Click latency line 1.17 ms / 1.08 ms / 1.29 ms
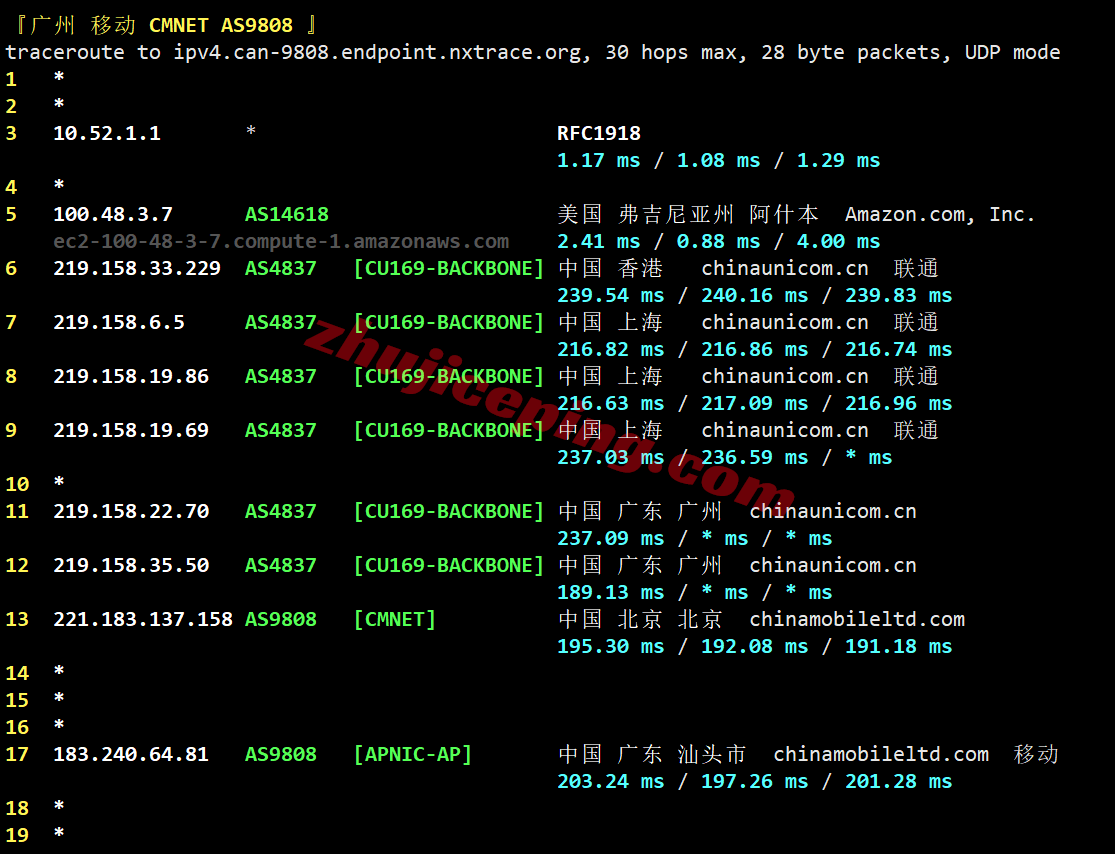The image size is (1115, 854). pyautogui.click(x=718, y=161)
